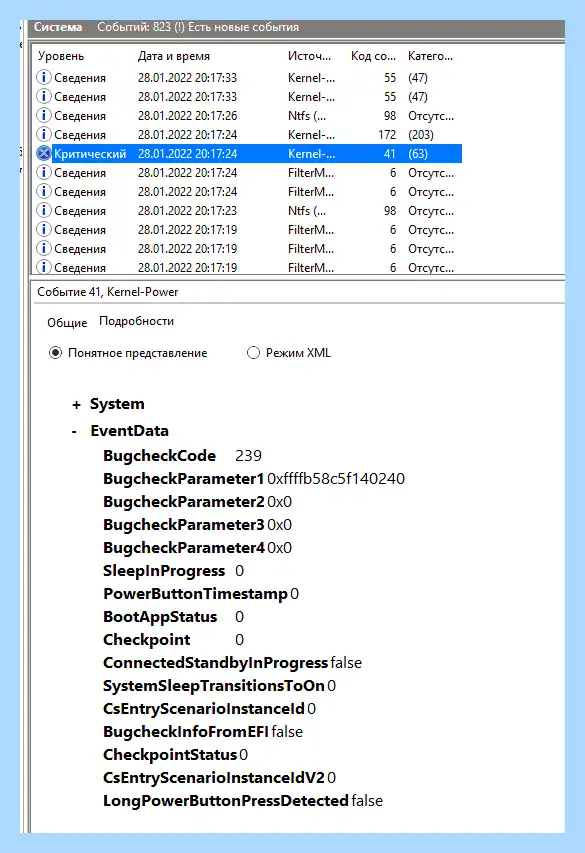Click BugcheckParameter1 label
Viewport: 585px width, 853px height.
point(183,479)
